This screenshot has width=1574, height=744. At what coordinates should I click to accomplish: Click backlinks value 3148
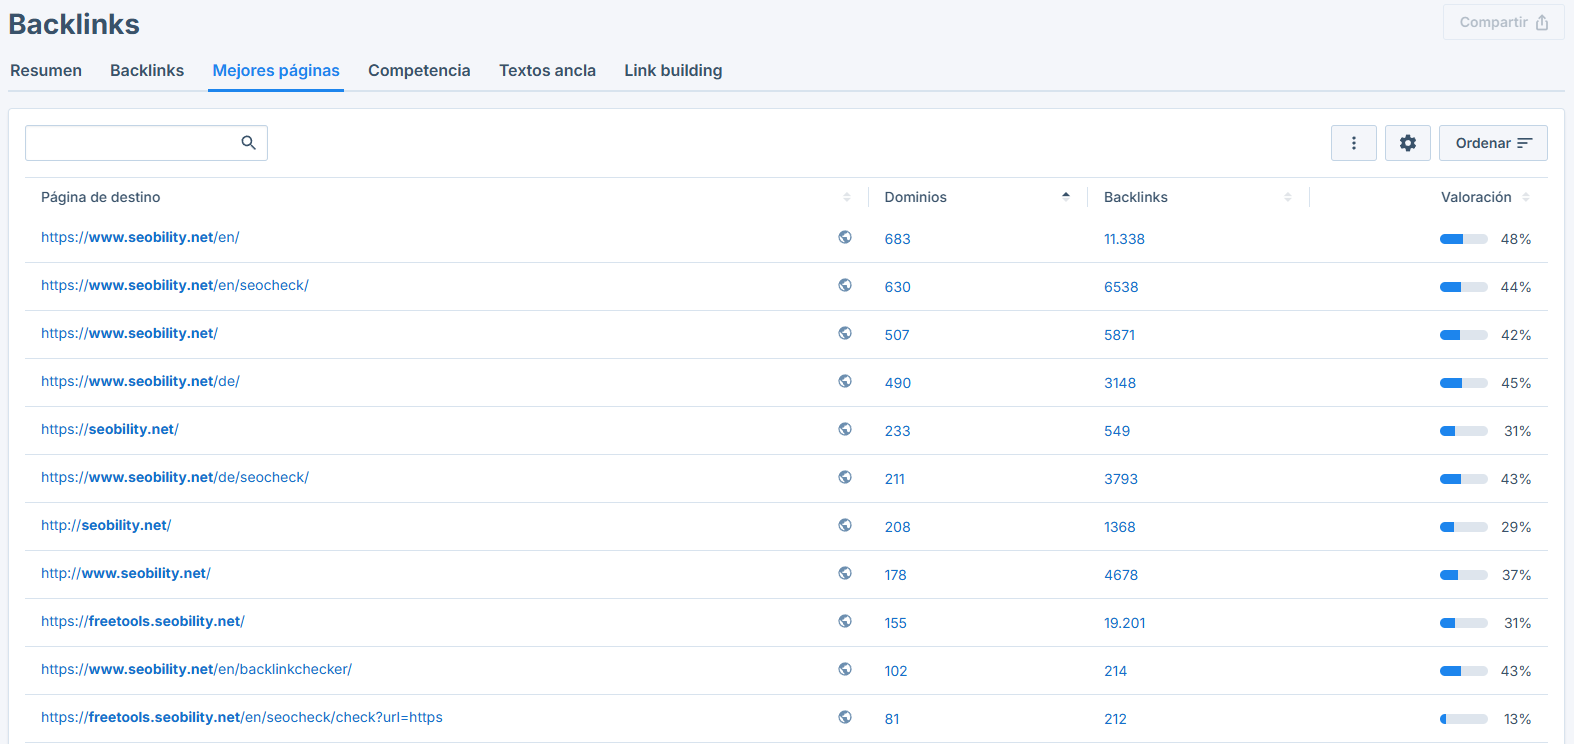[1120, 383]
